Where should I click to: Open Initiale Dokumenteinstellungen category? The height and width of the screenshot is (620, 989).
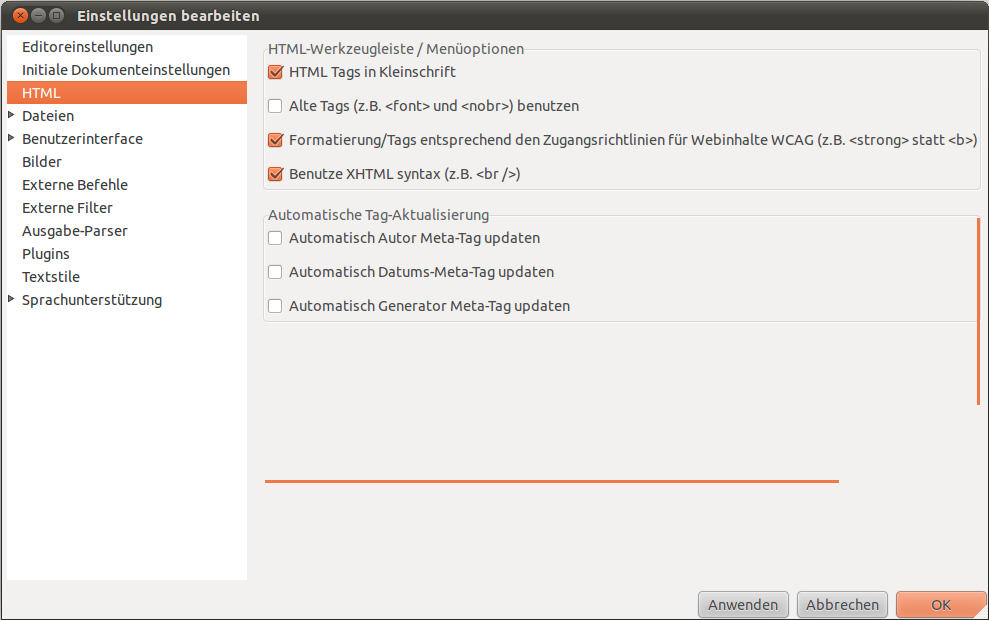coord(126,70)
